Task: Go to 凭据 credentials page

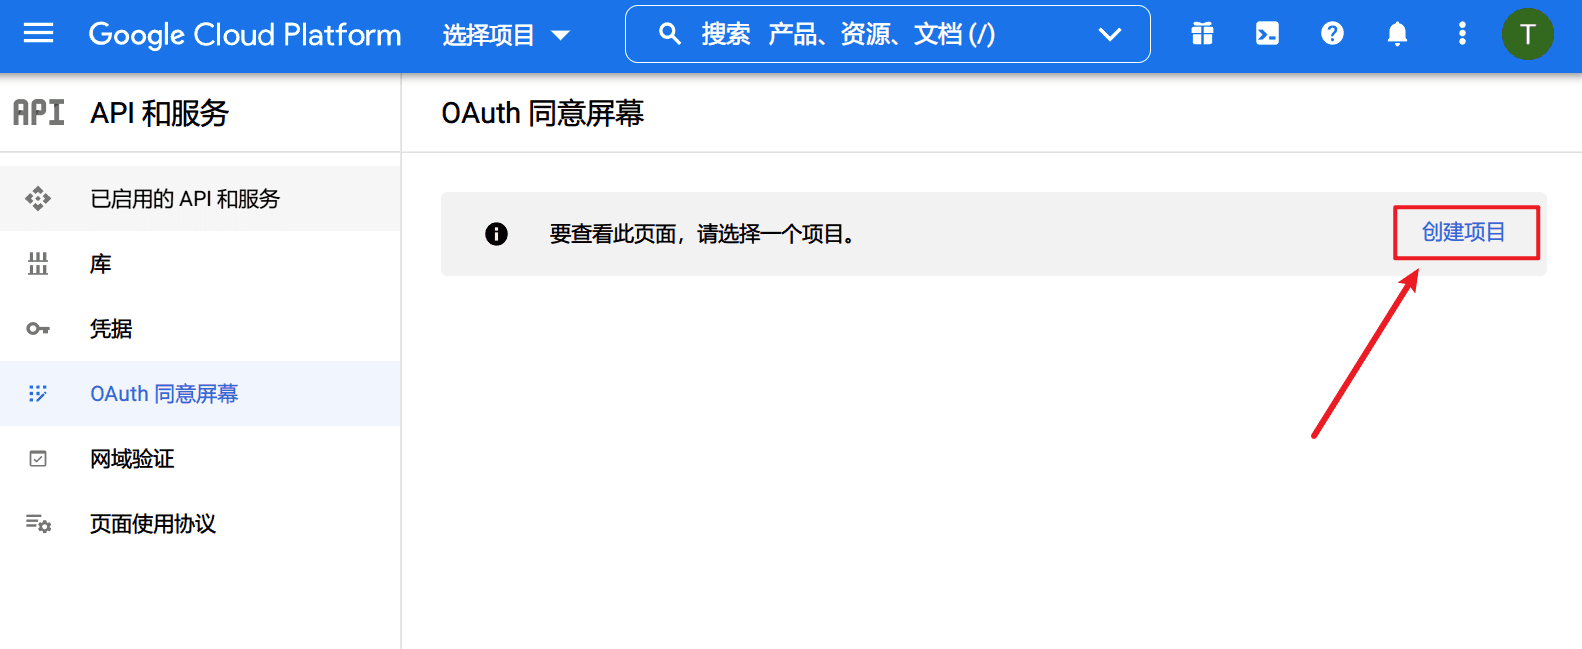Action: pos(200,329)
